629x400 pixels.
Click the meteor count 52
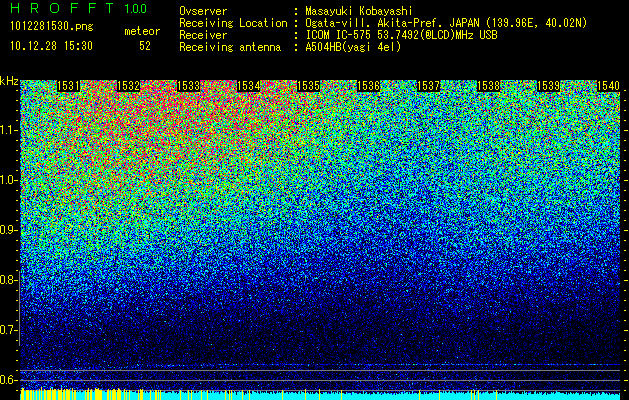click(145, 46)
